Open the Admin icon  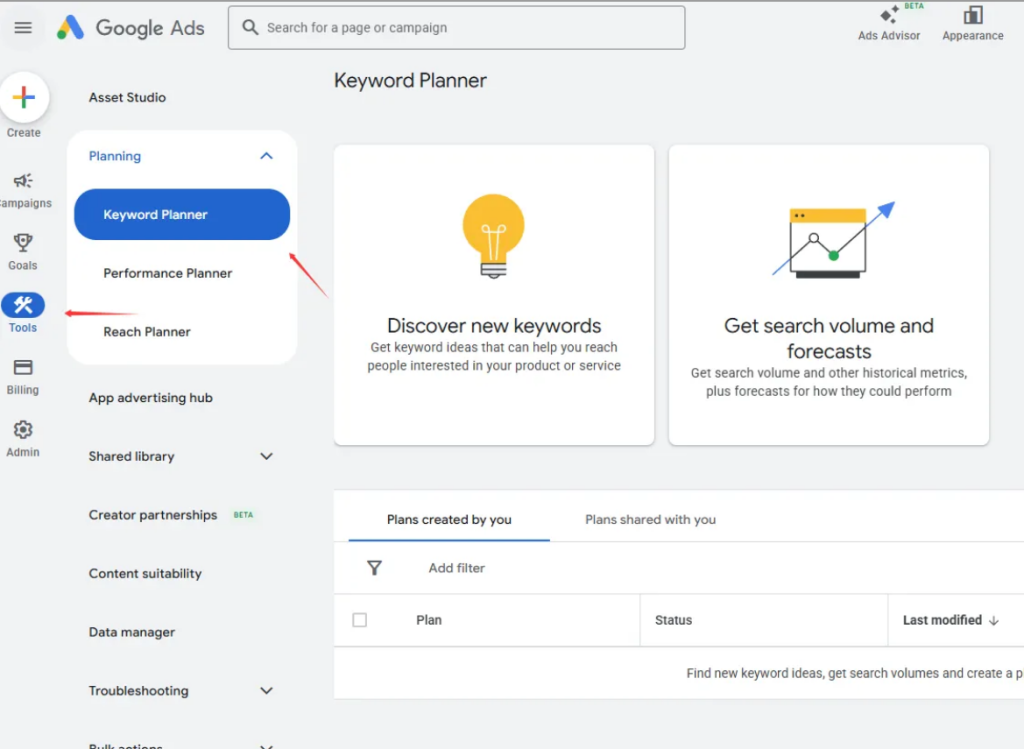[x=22, y=431]
